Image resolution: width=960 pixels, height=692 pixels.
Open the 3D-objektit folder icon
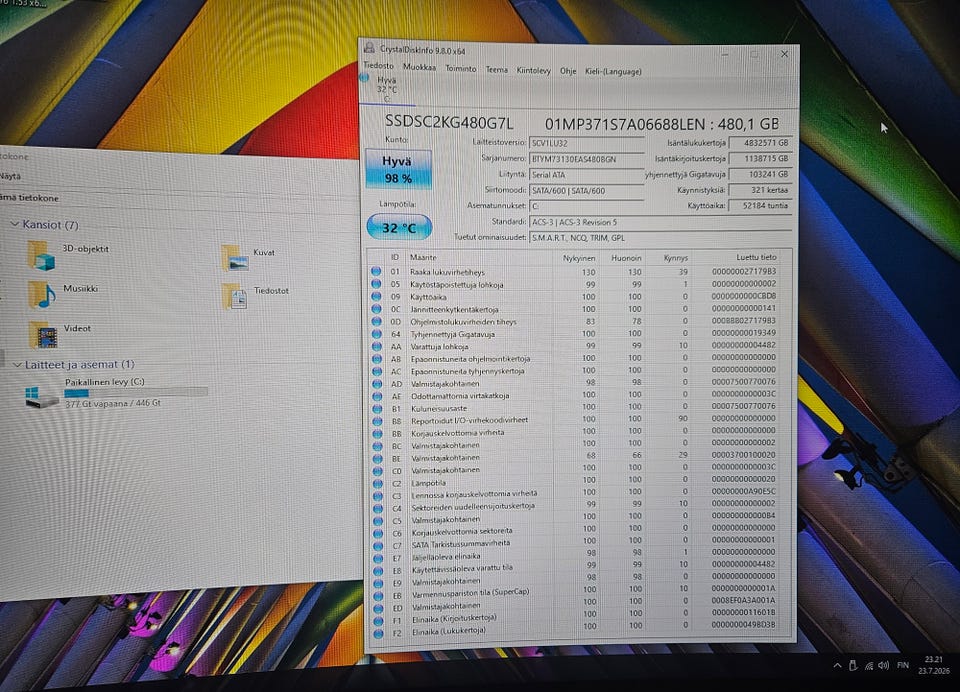pos(42,255)
